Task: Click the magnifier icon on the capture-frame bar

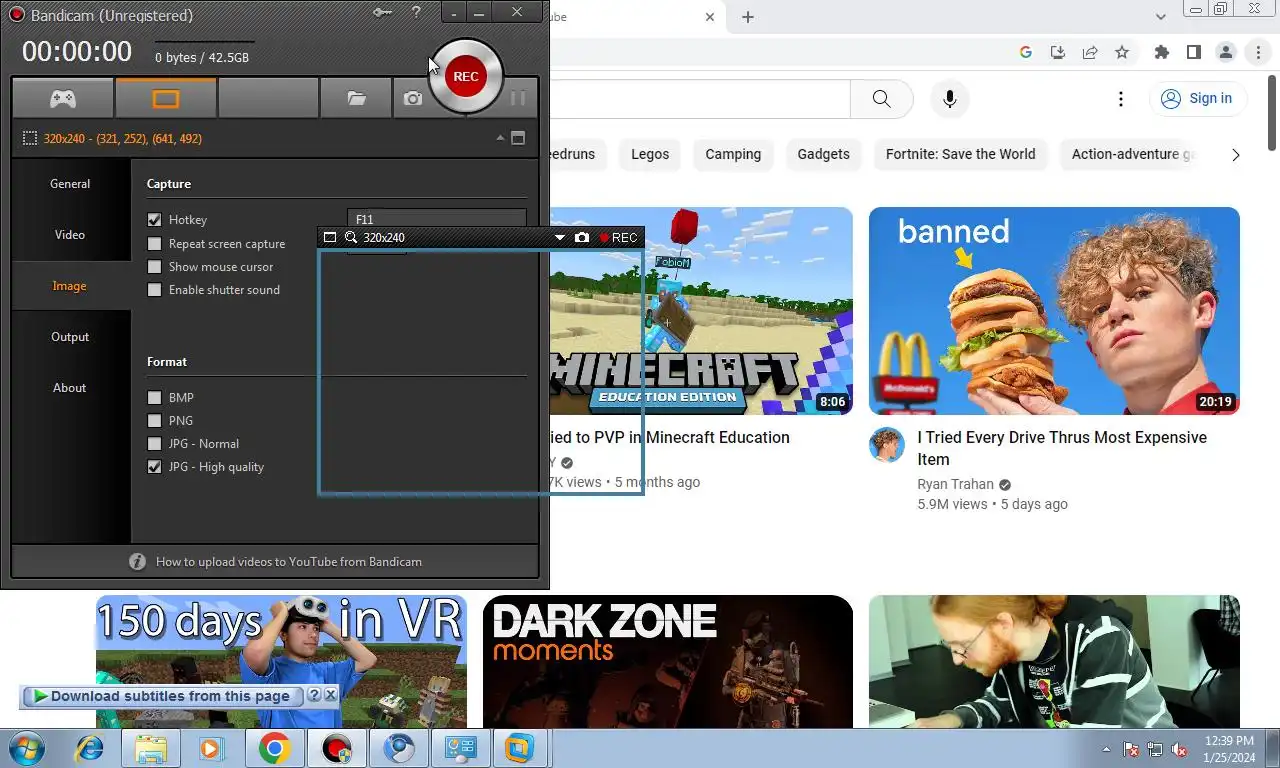Action: click(x=351, y=237)
